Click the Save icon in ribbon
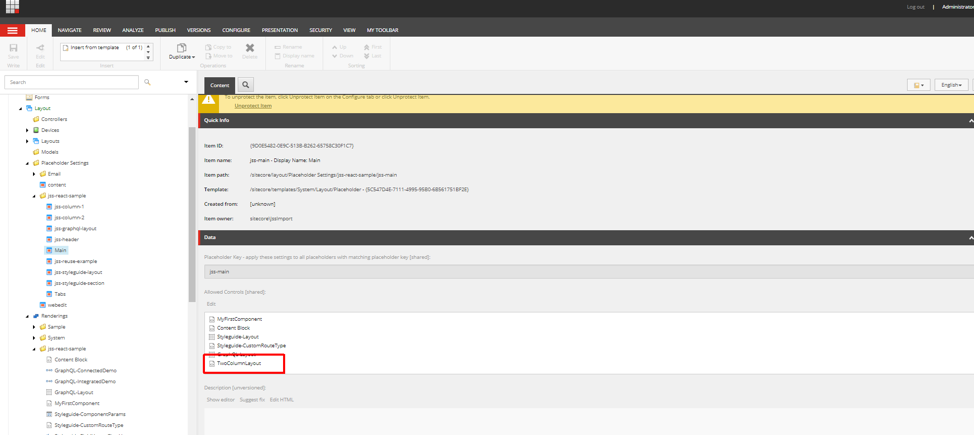 pos(13,48)
